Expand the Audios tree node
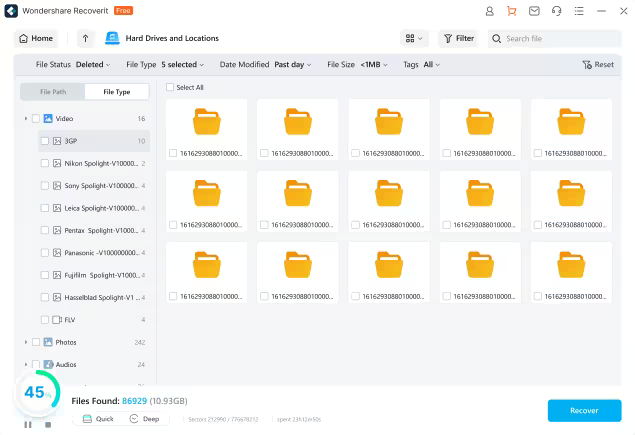 (x=26, y=365)
